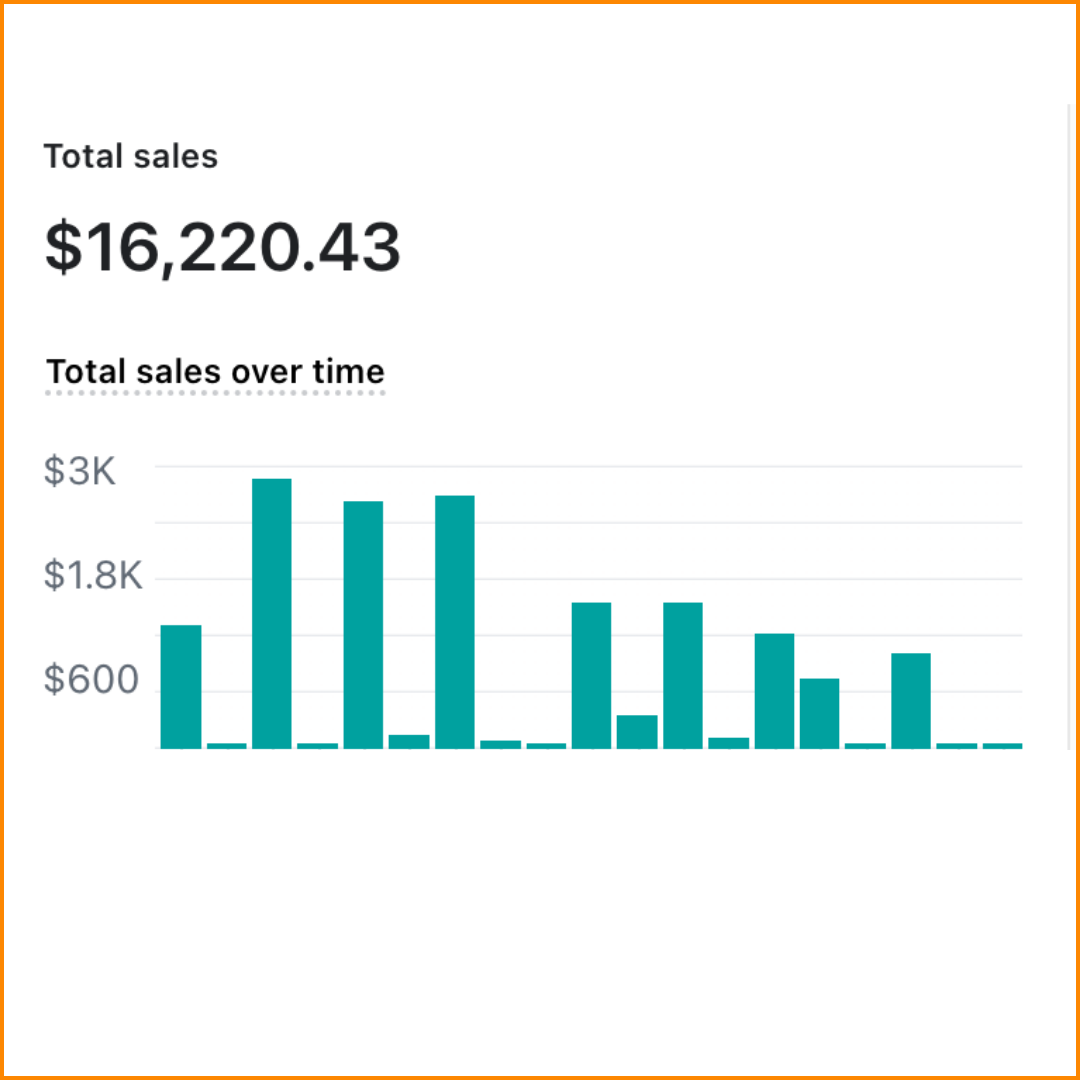Select the twelfth bar from the left

(683, 675)
